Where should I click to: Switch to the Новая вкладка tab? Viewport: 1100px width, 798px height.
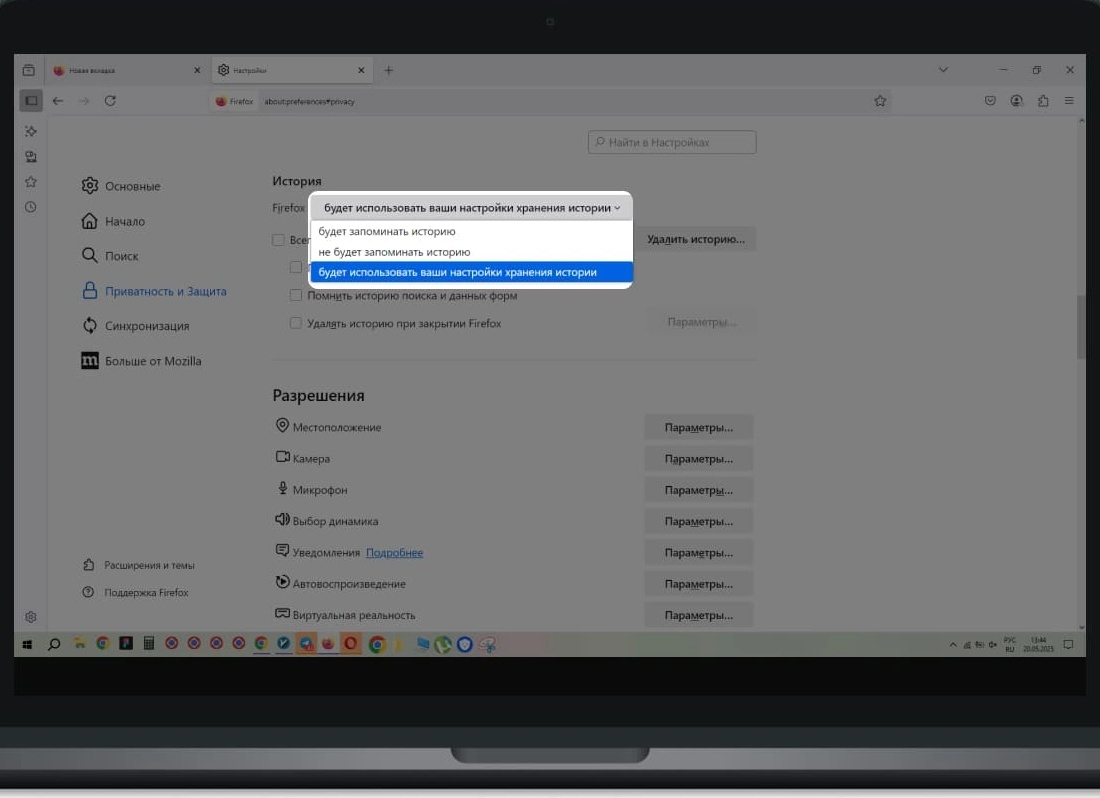[126, 70]
